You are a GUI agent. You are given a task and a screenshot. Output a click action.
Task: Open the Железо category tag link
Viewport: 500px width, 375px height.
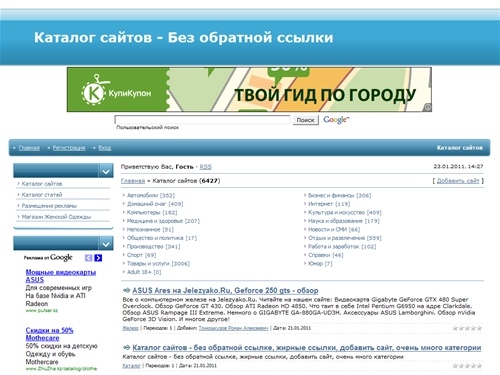pyautogui.click(x=130, y=328)
